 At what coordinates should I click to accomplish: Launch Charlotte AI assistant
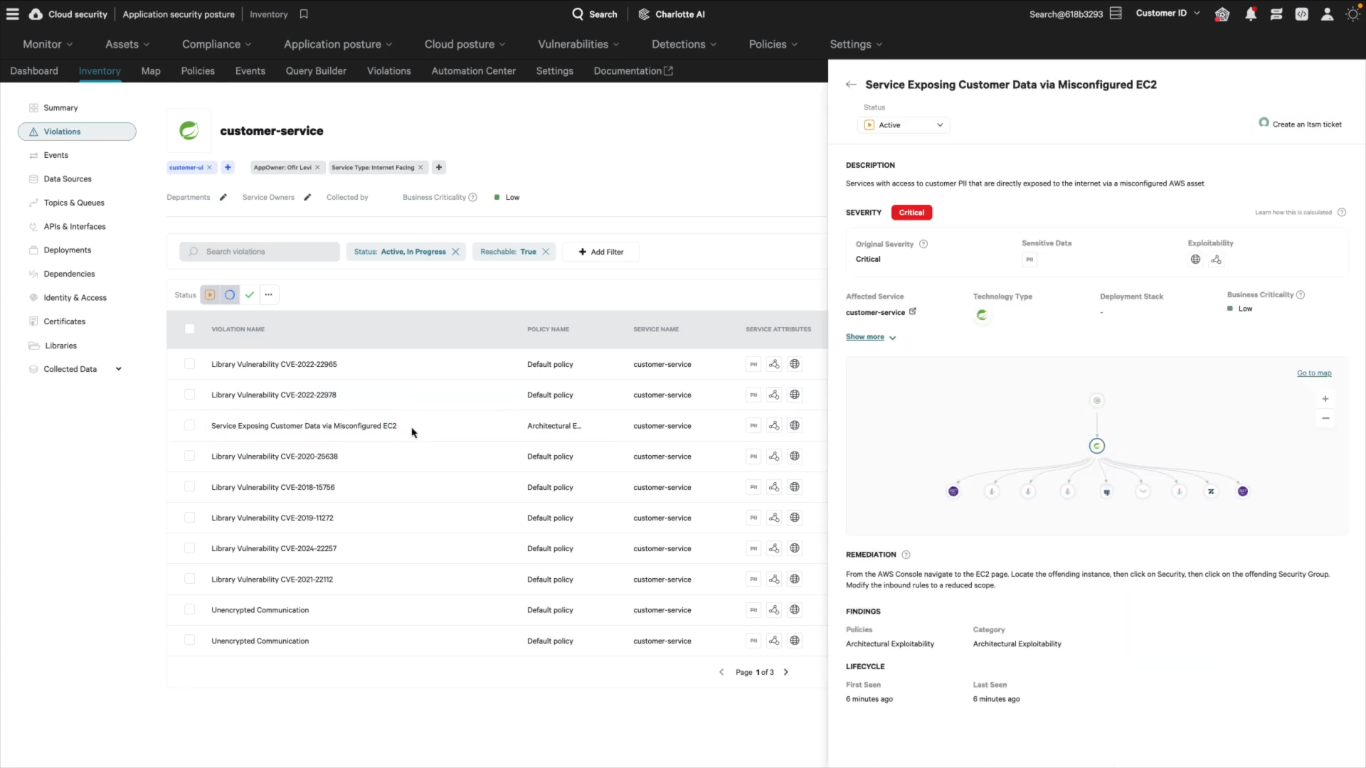(x=672, y=14)
